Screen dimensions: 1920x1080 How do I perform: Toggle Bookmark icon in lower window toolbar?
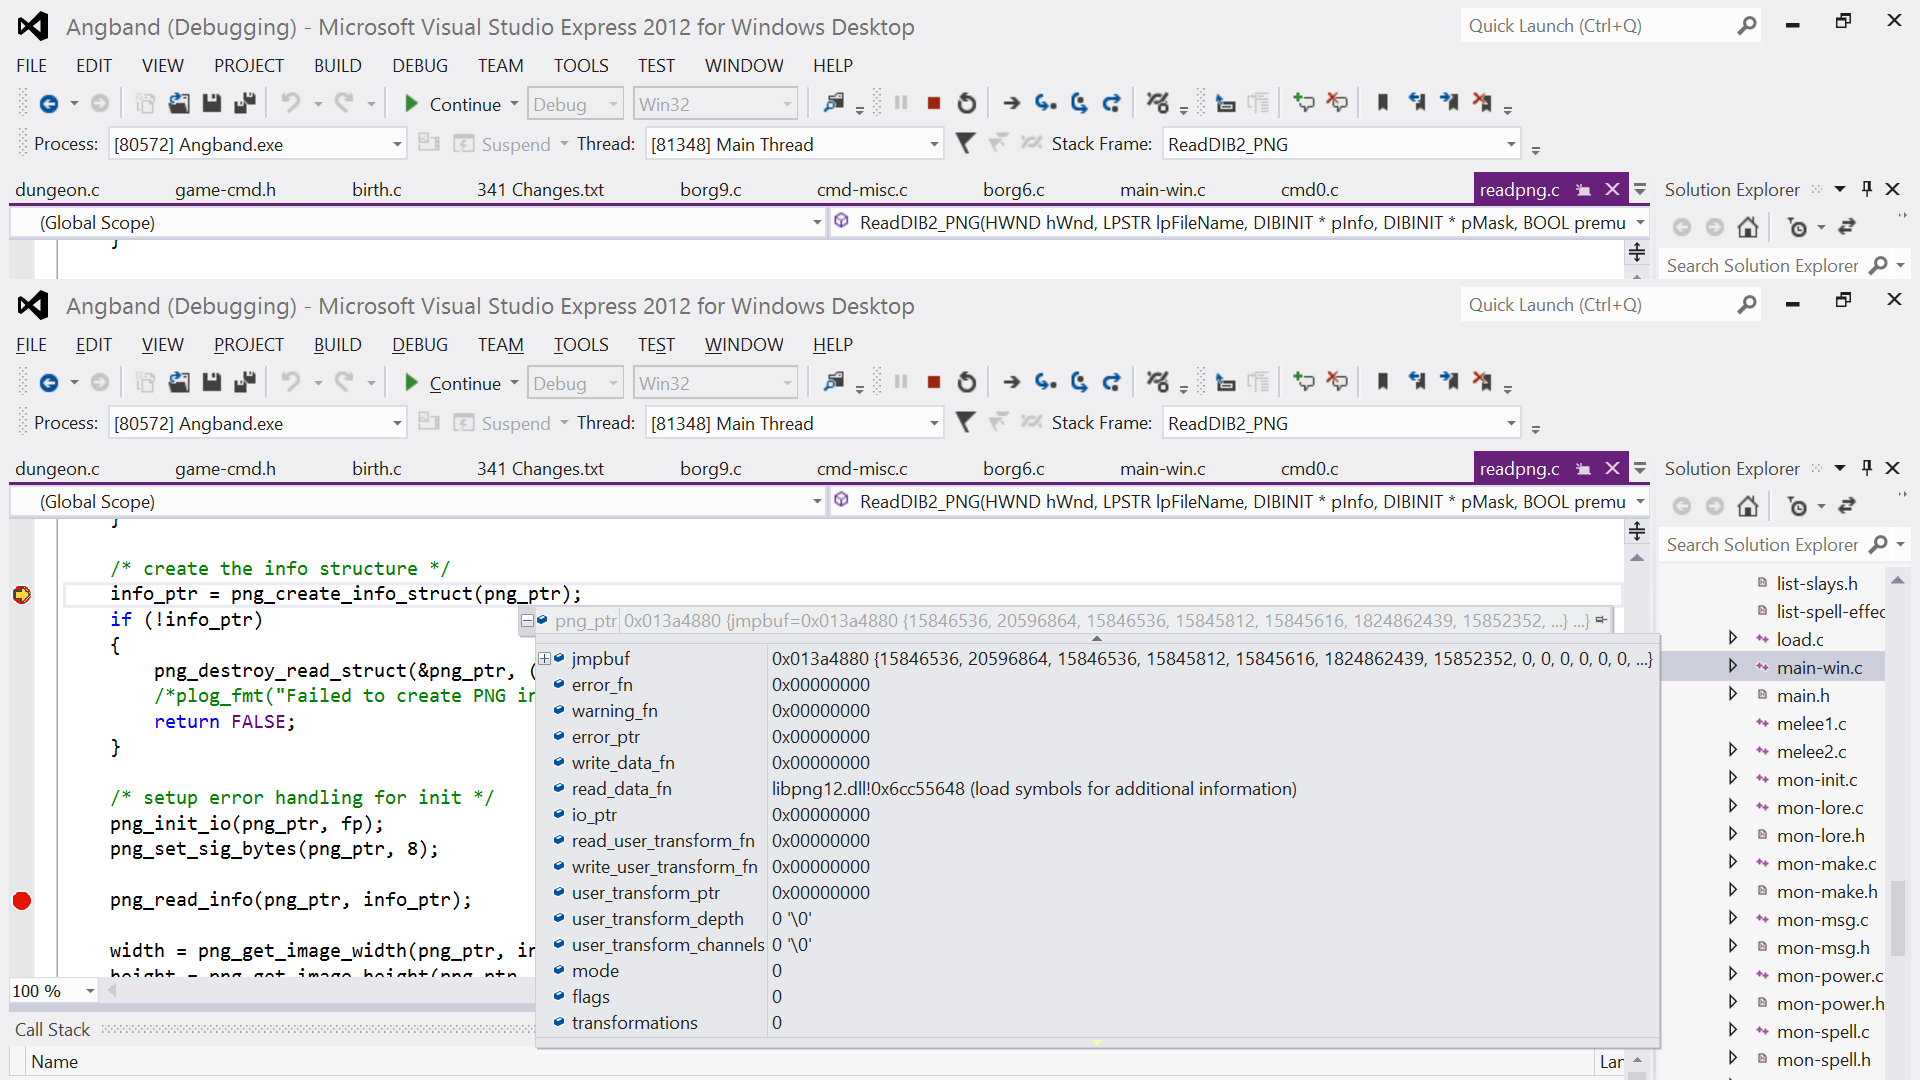(1383, 381)
